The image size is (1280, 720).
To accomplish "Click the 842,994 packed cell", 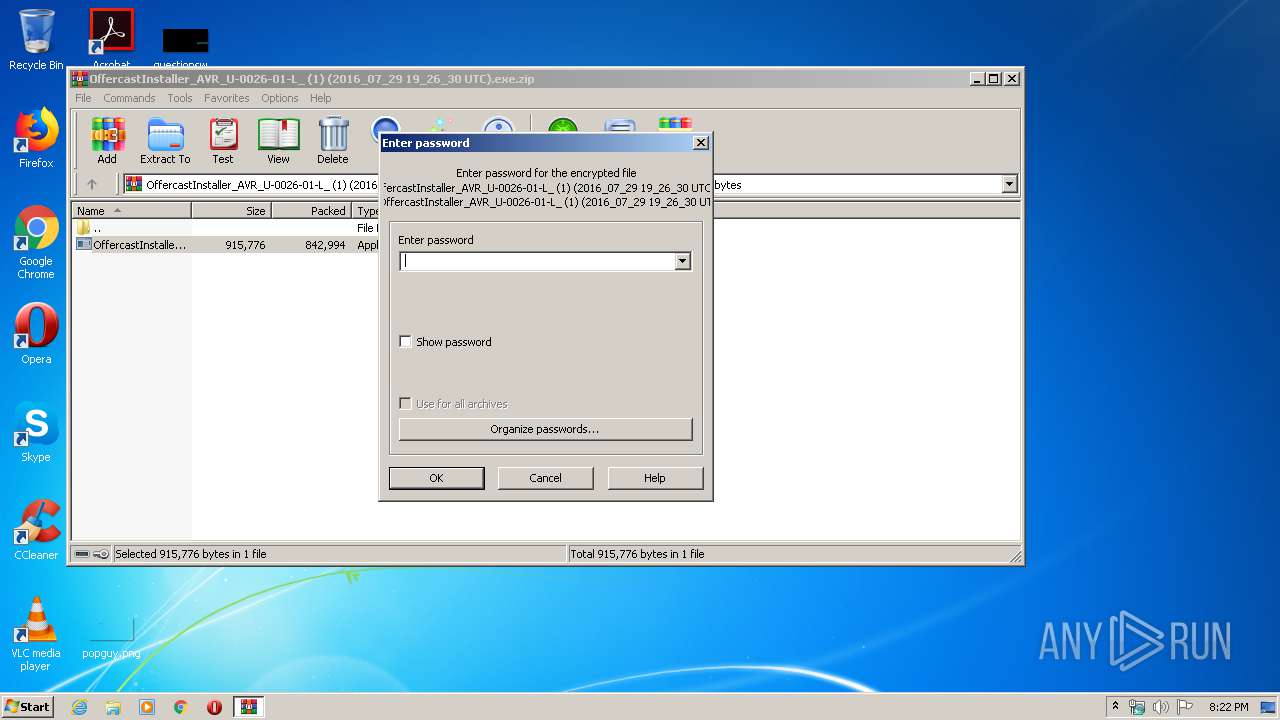I will tap(325, 245).
